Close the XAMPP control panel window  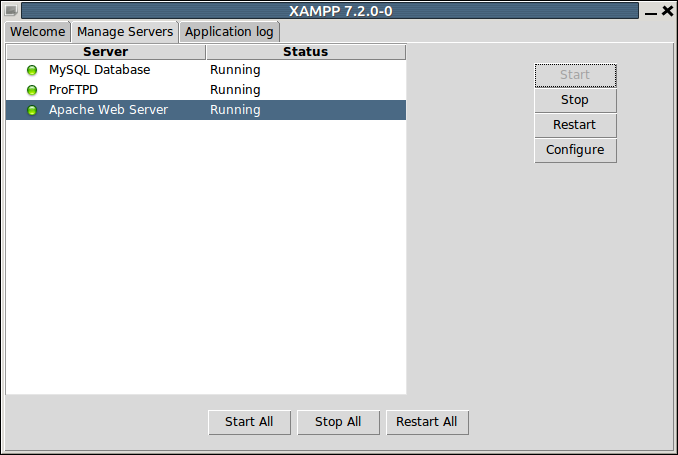tap(667, 11)
